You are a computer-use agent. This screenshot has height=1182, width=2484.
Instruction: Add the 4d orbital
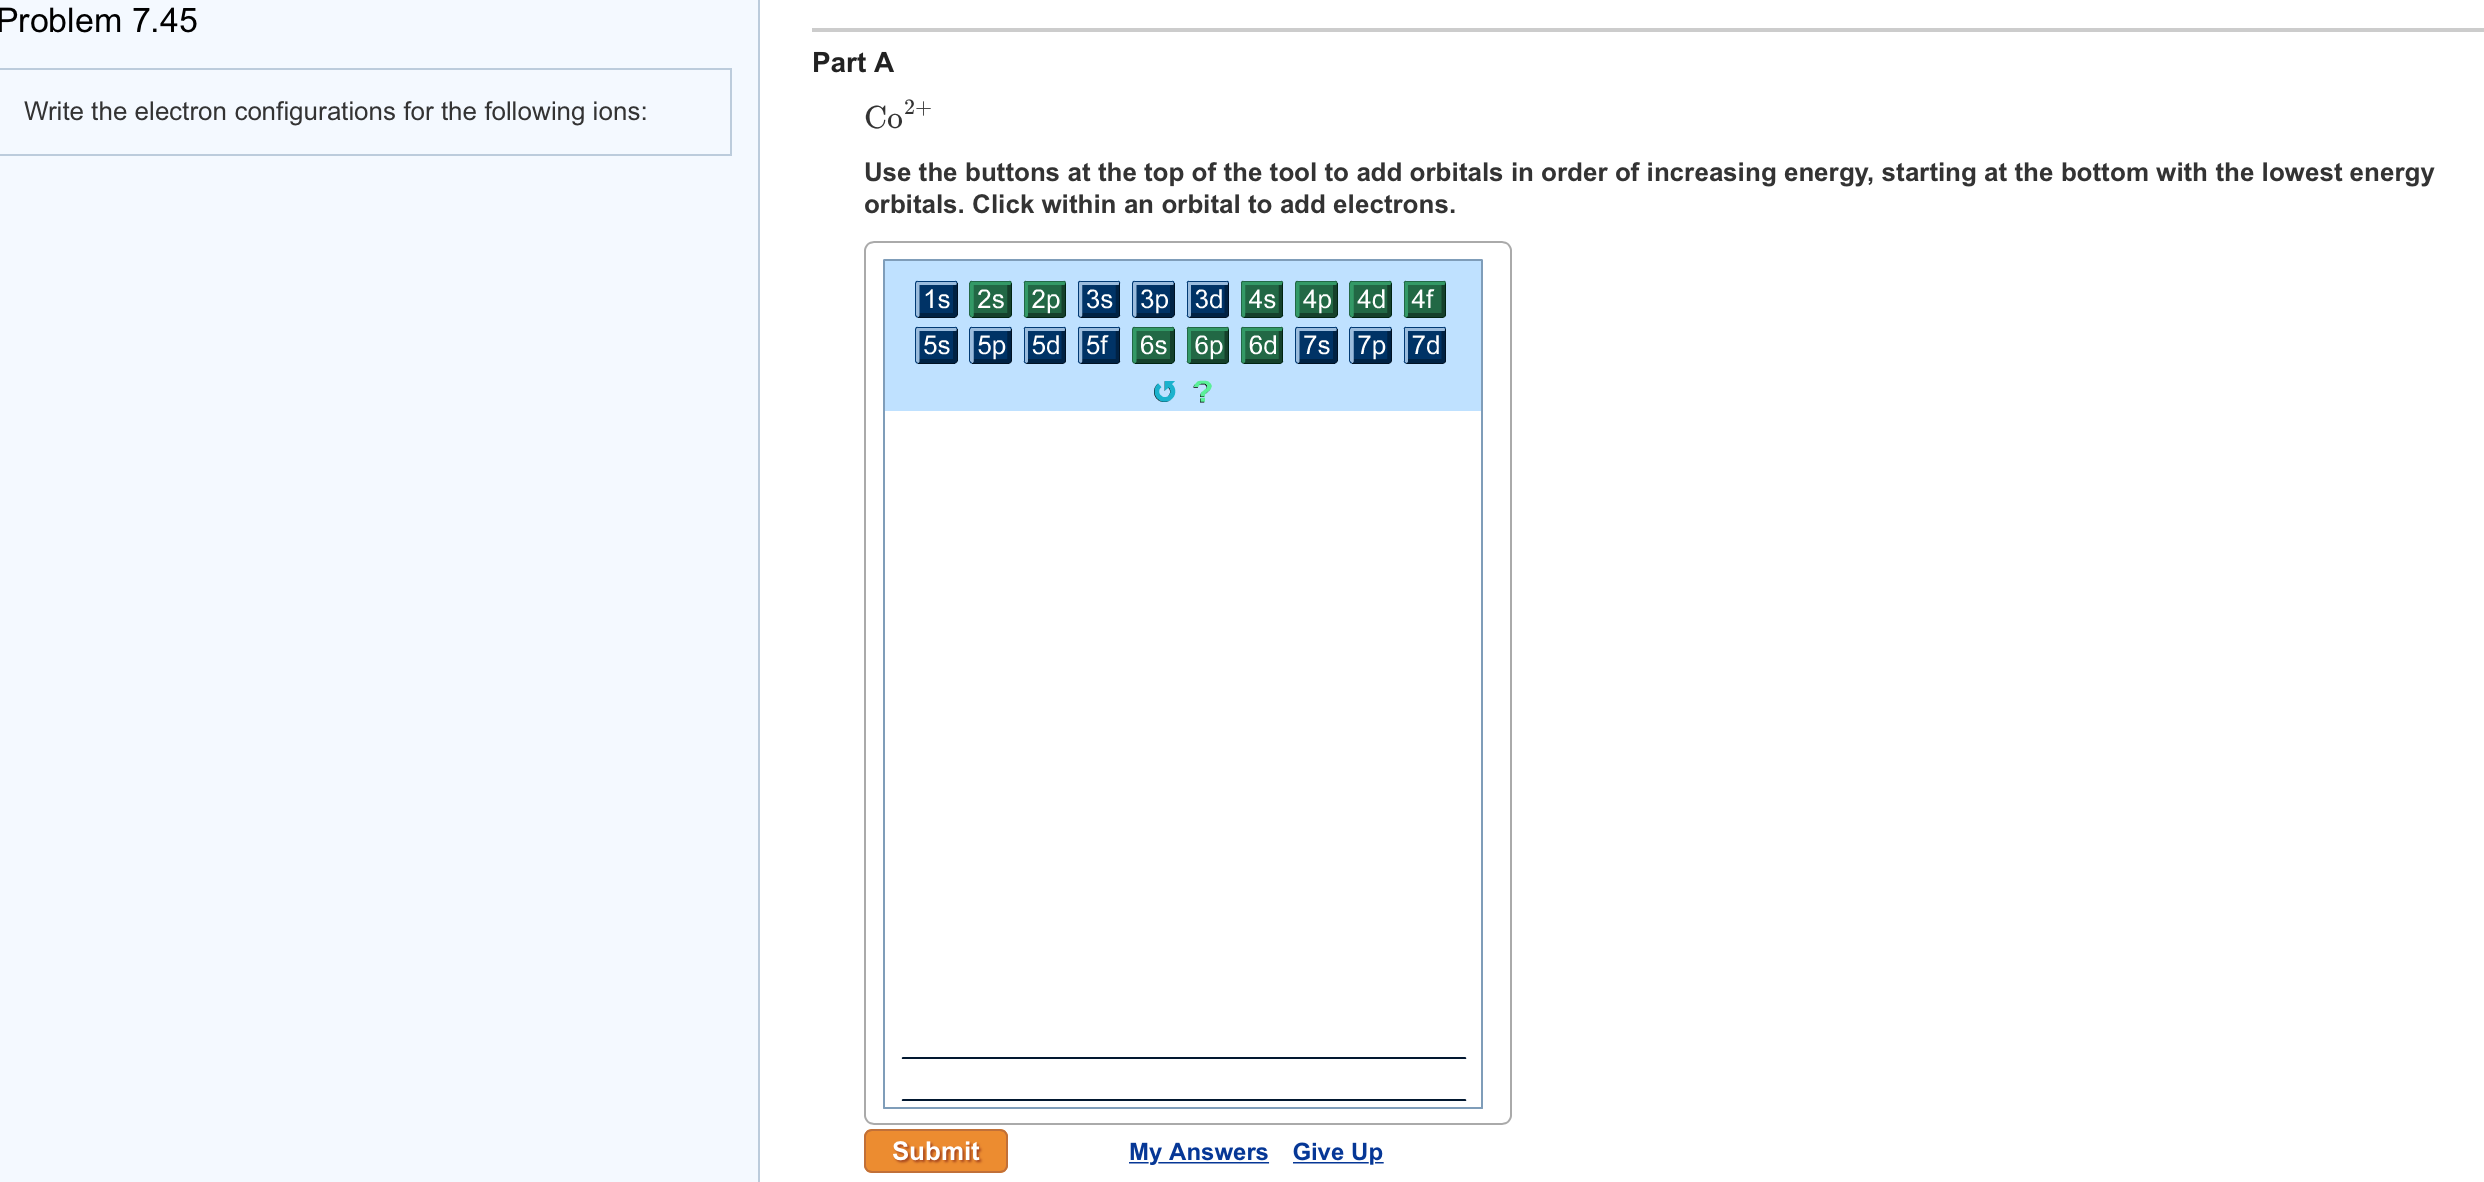(x=1371, y=299)
